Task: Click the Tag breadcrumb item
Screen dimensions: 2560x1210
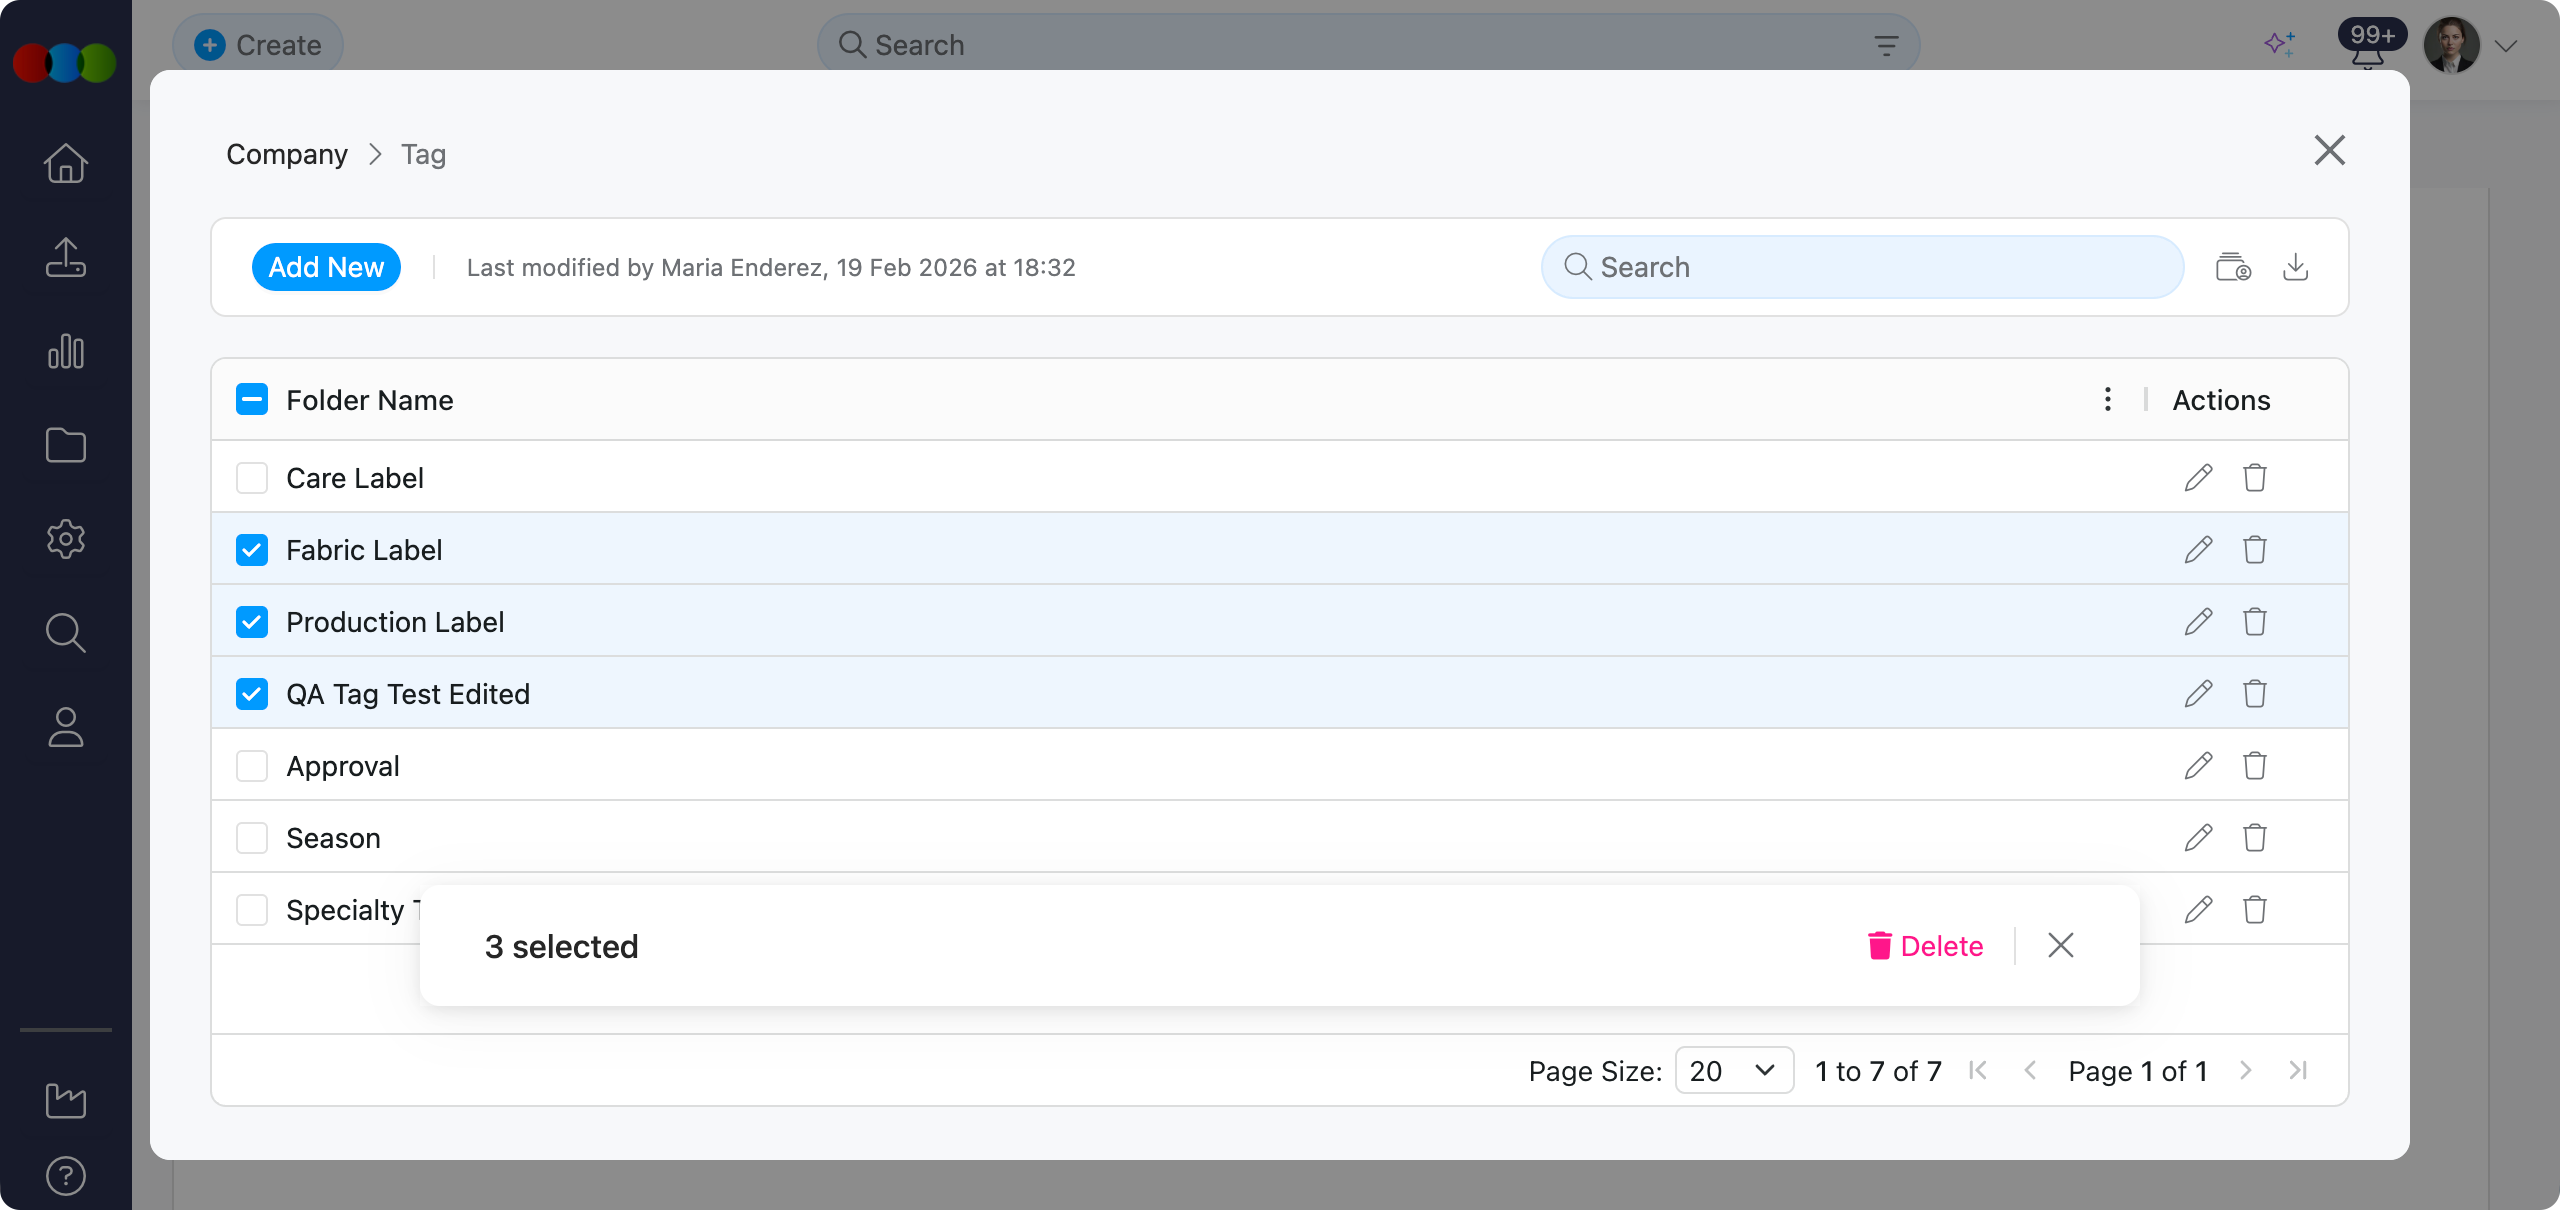Action: click(423, 154)
